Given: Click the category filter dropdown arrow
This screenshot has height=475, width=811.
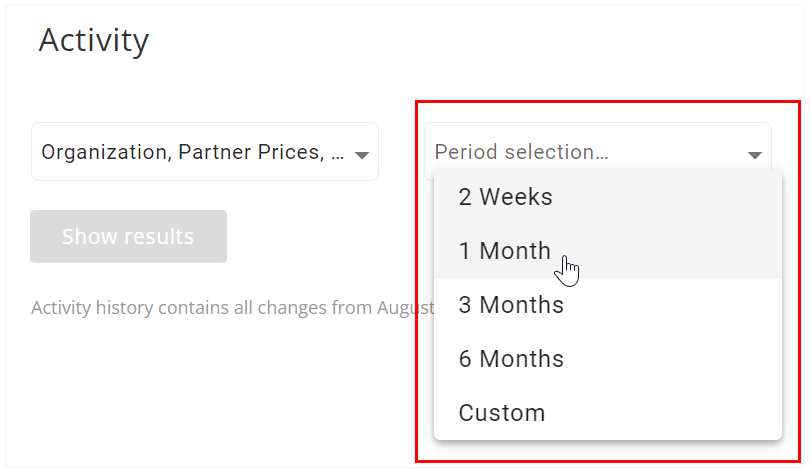Looking at the screenshot, I should coord(362,155).
